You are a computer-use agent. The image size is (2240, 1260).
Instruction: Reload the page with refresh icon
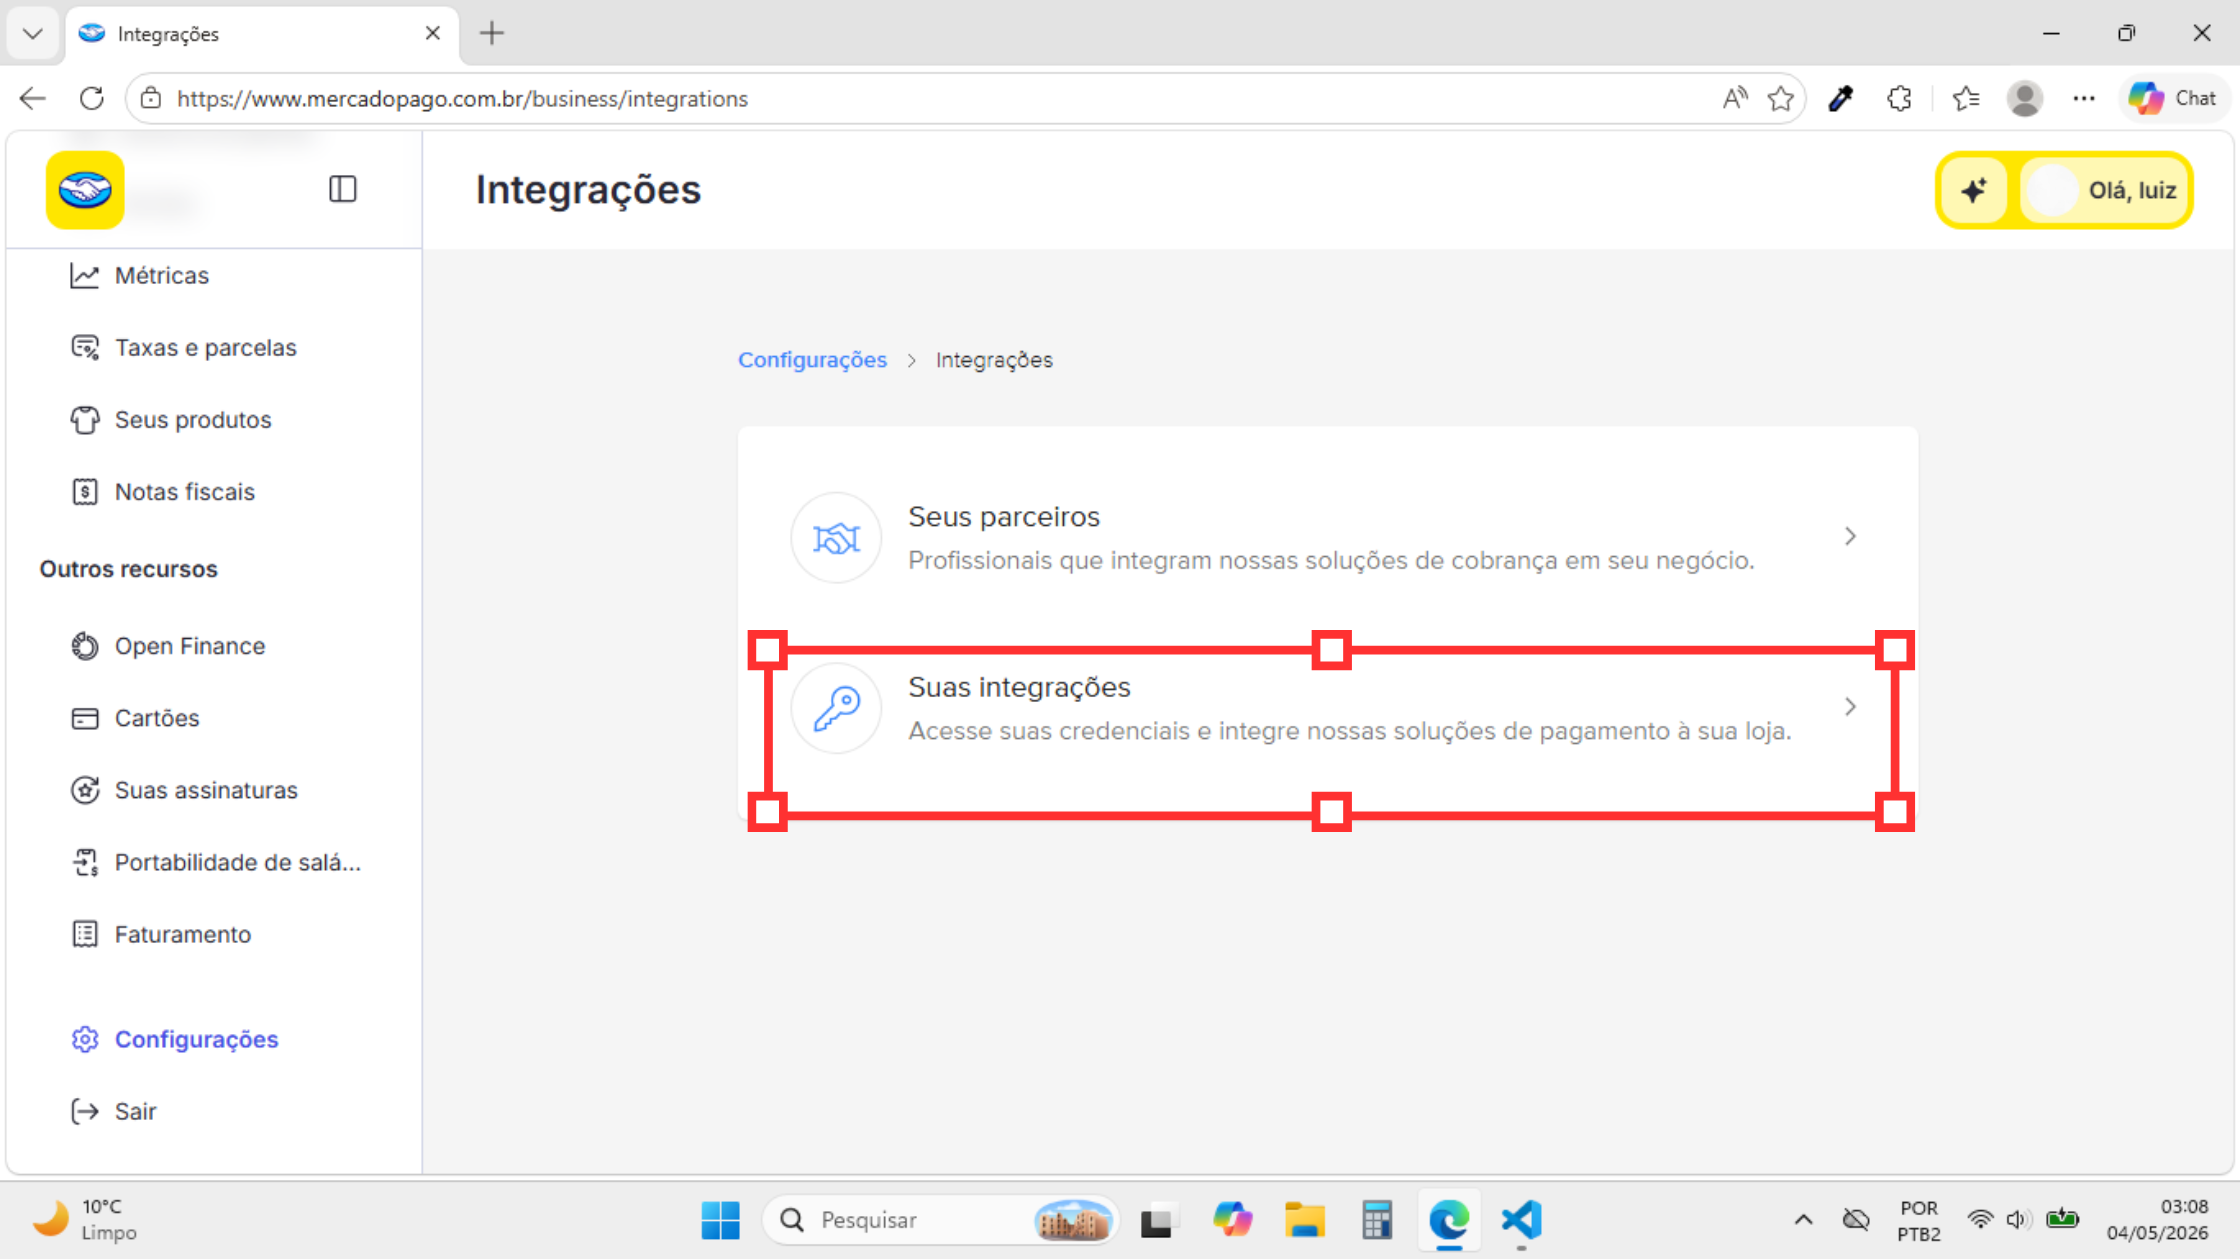pos(92,98)
